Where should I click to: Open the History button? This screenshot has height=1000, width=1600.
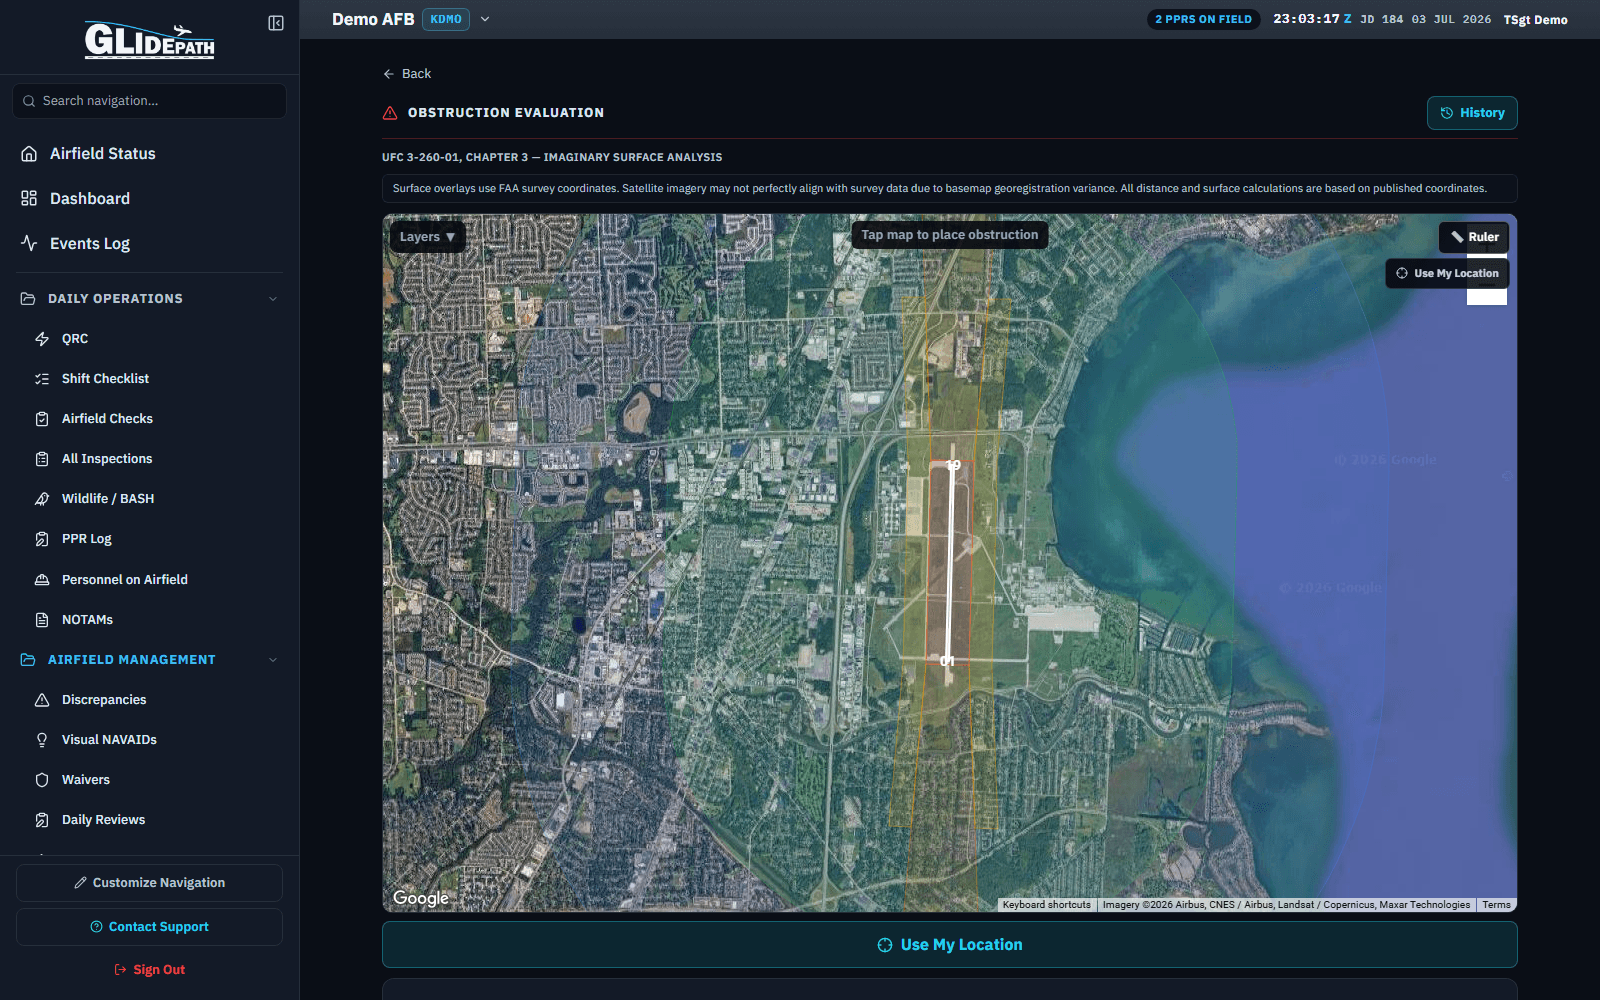click(1472, 113)
